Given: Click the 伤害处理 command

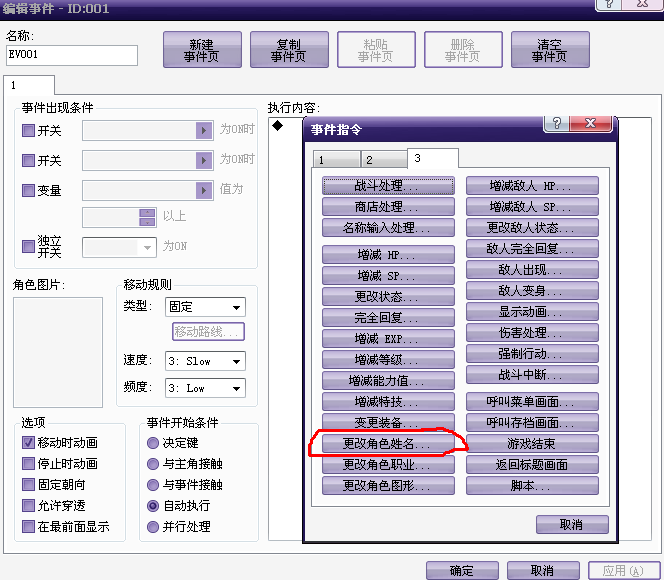Looking at the screenshot, I should click(x=532, y=333).
